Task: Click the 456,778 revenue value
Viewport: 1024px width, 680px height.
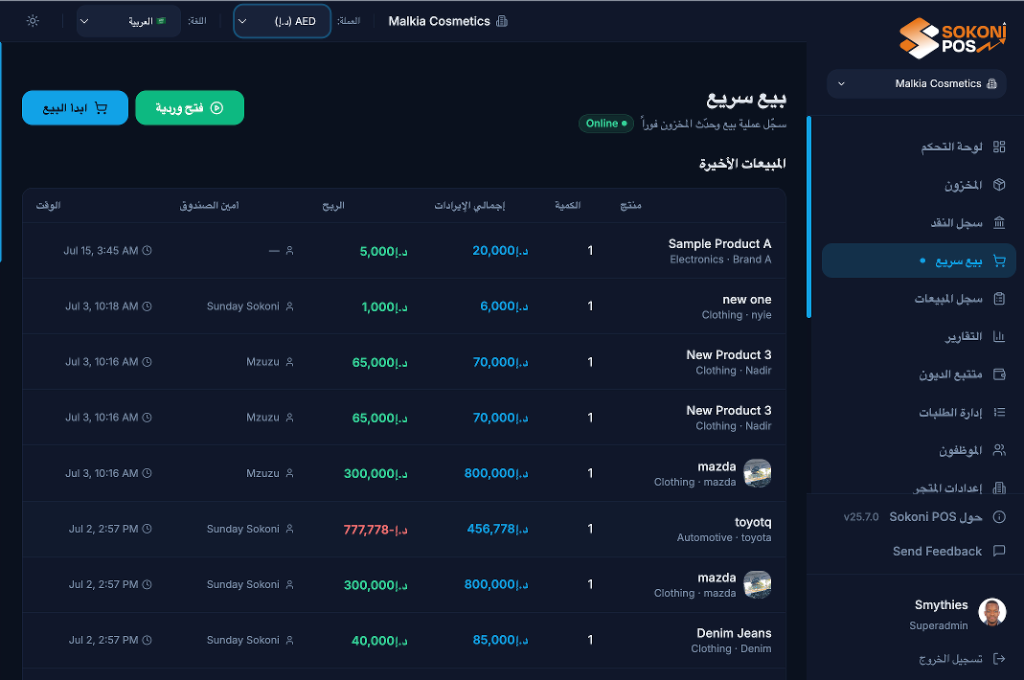Action: [x=498, y=528]
